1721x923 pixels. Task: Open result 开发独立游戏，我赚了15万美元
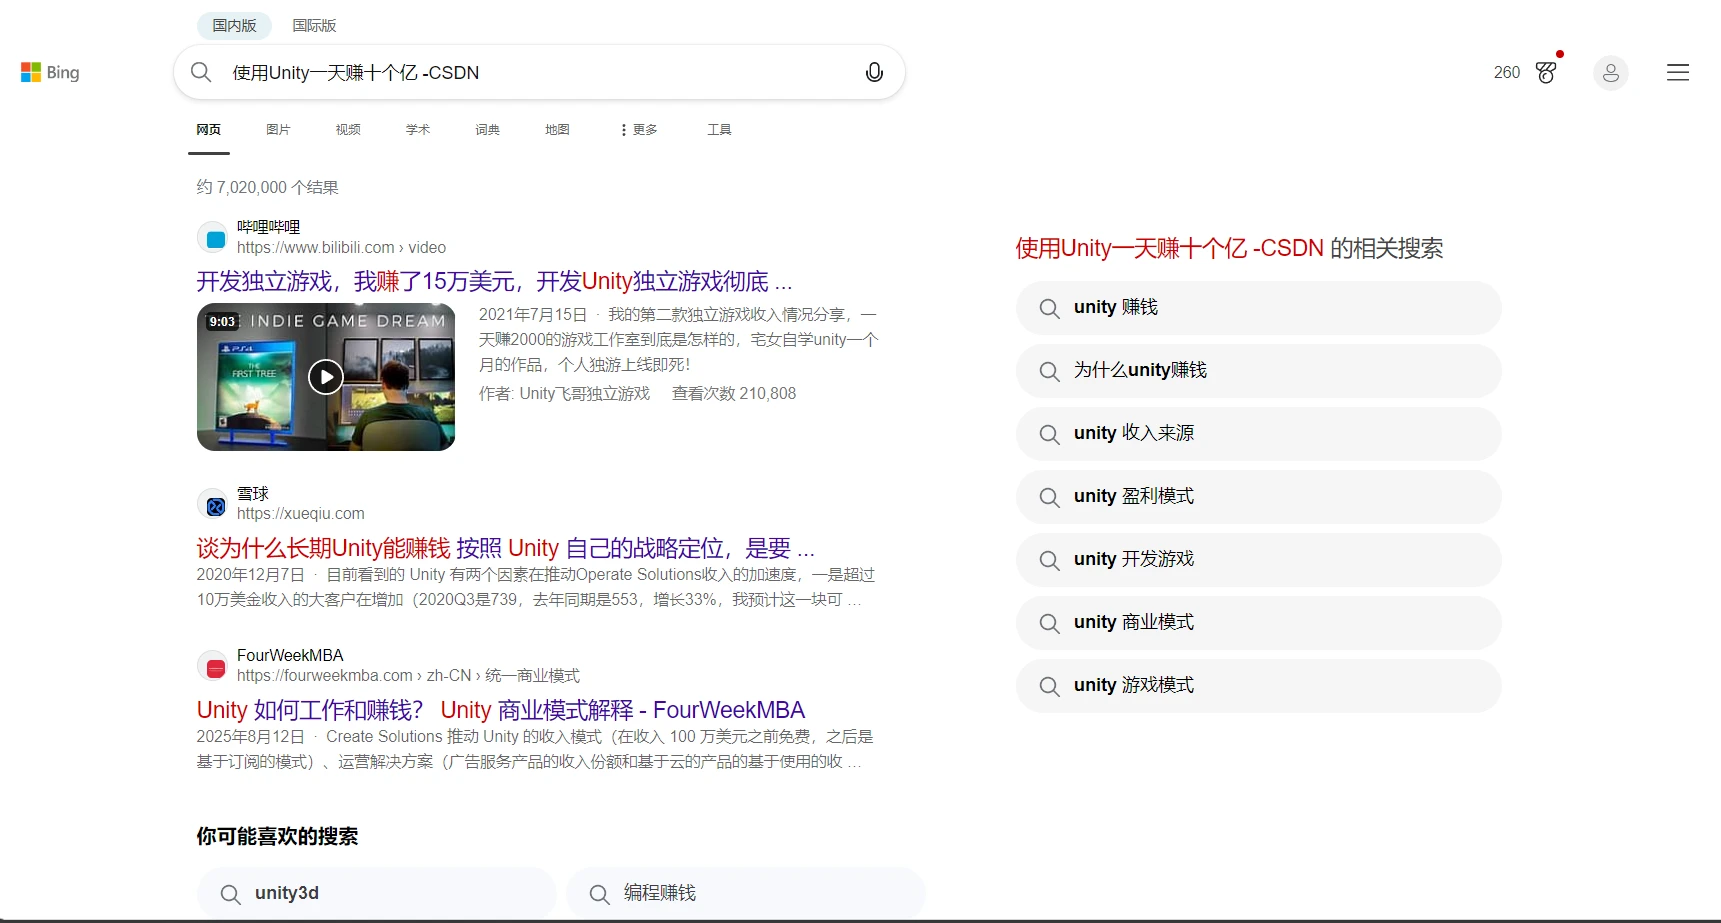tap(494, 281)
